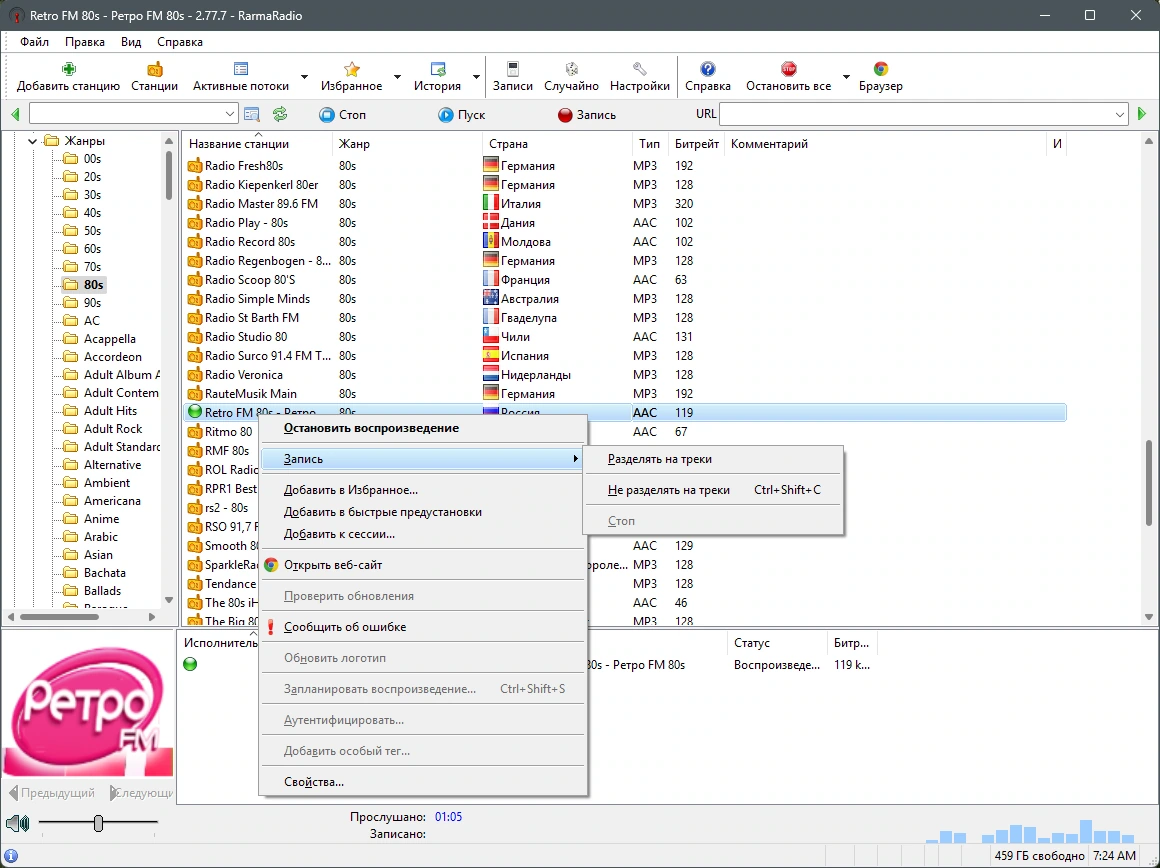Click the Chrome icon beside Открыть веб-сайт
The height and width of the screenshot is (868, 1160).
tap(271, 565)
